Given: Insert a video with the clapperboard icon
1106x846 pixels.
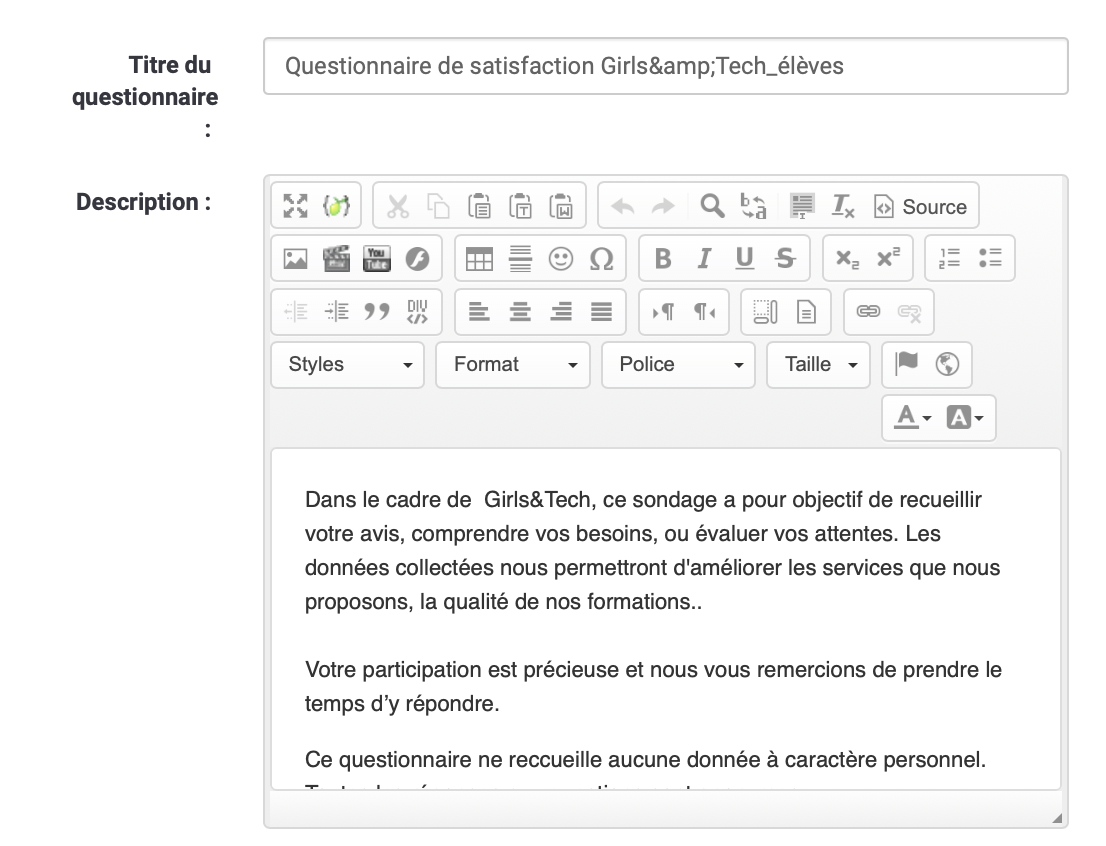Looking at the screenshot, I should pos(336,259).
